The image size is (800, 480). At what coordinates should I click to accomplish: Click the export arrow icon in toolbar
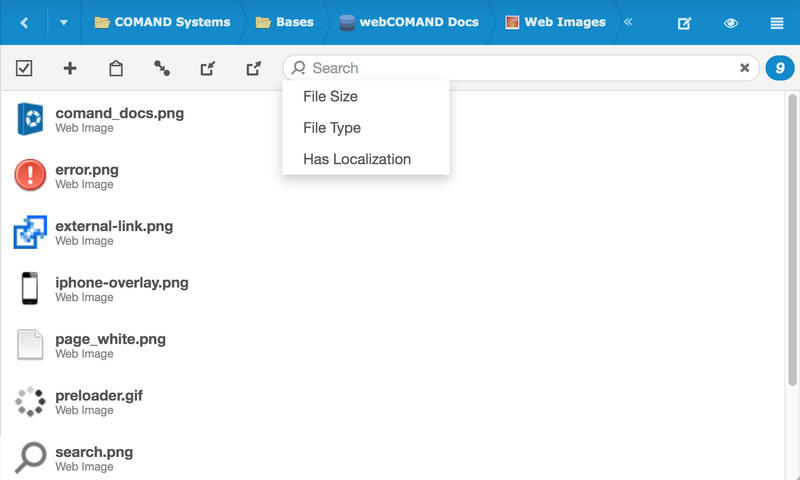[x=253, y=68]
